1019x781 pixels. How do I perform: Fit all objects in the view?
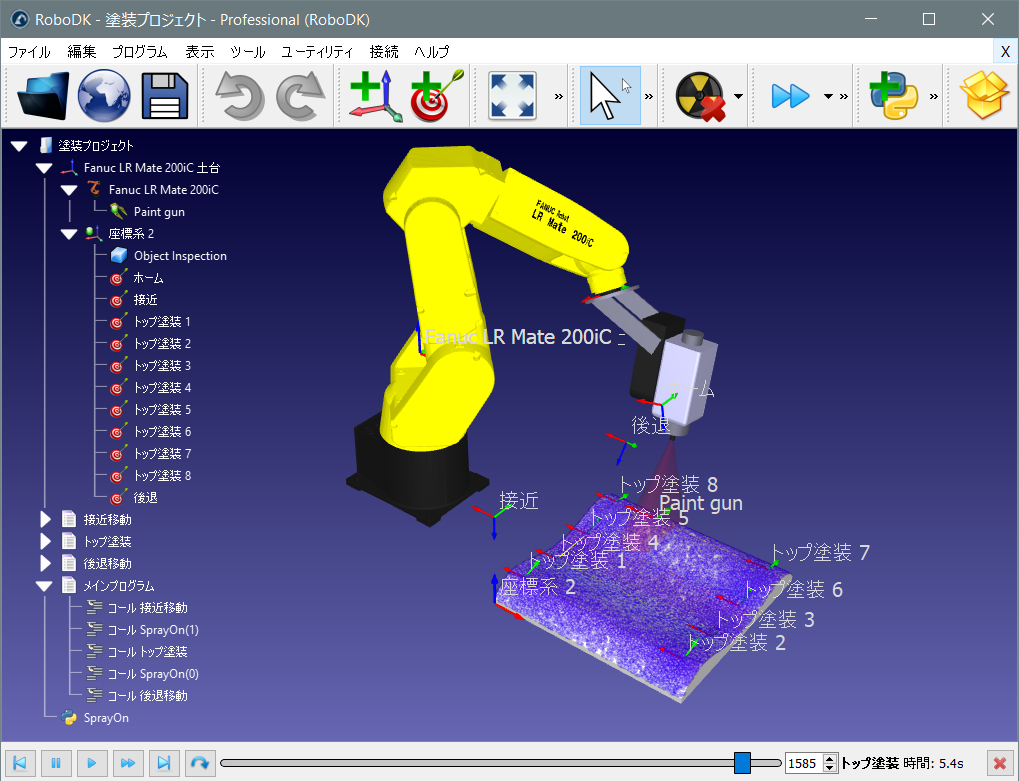click(513, 96)
